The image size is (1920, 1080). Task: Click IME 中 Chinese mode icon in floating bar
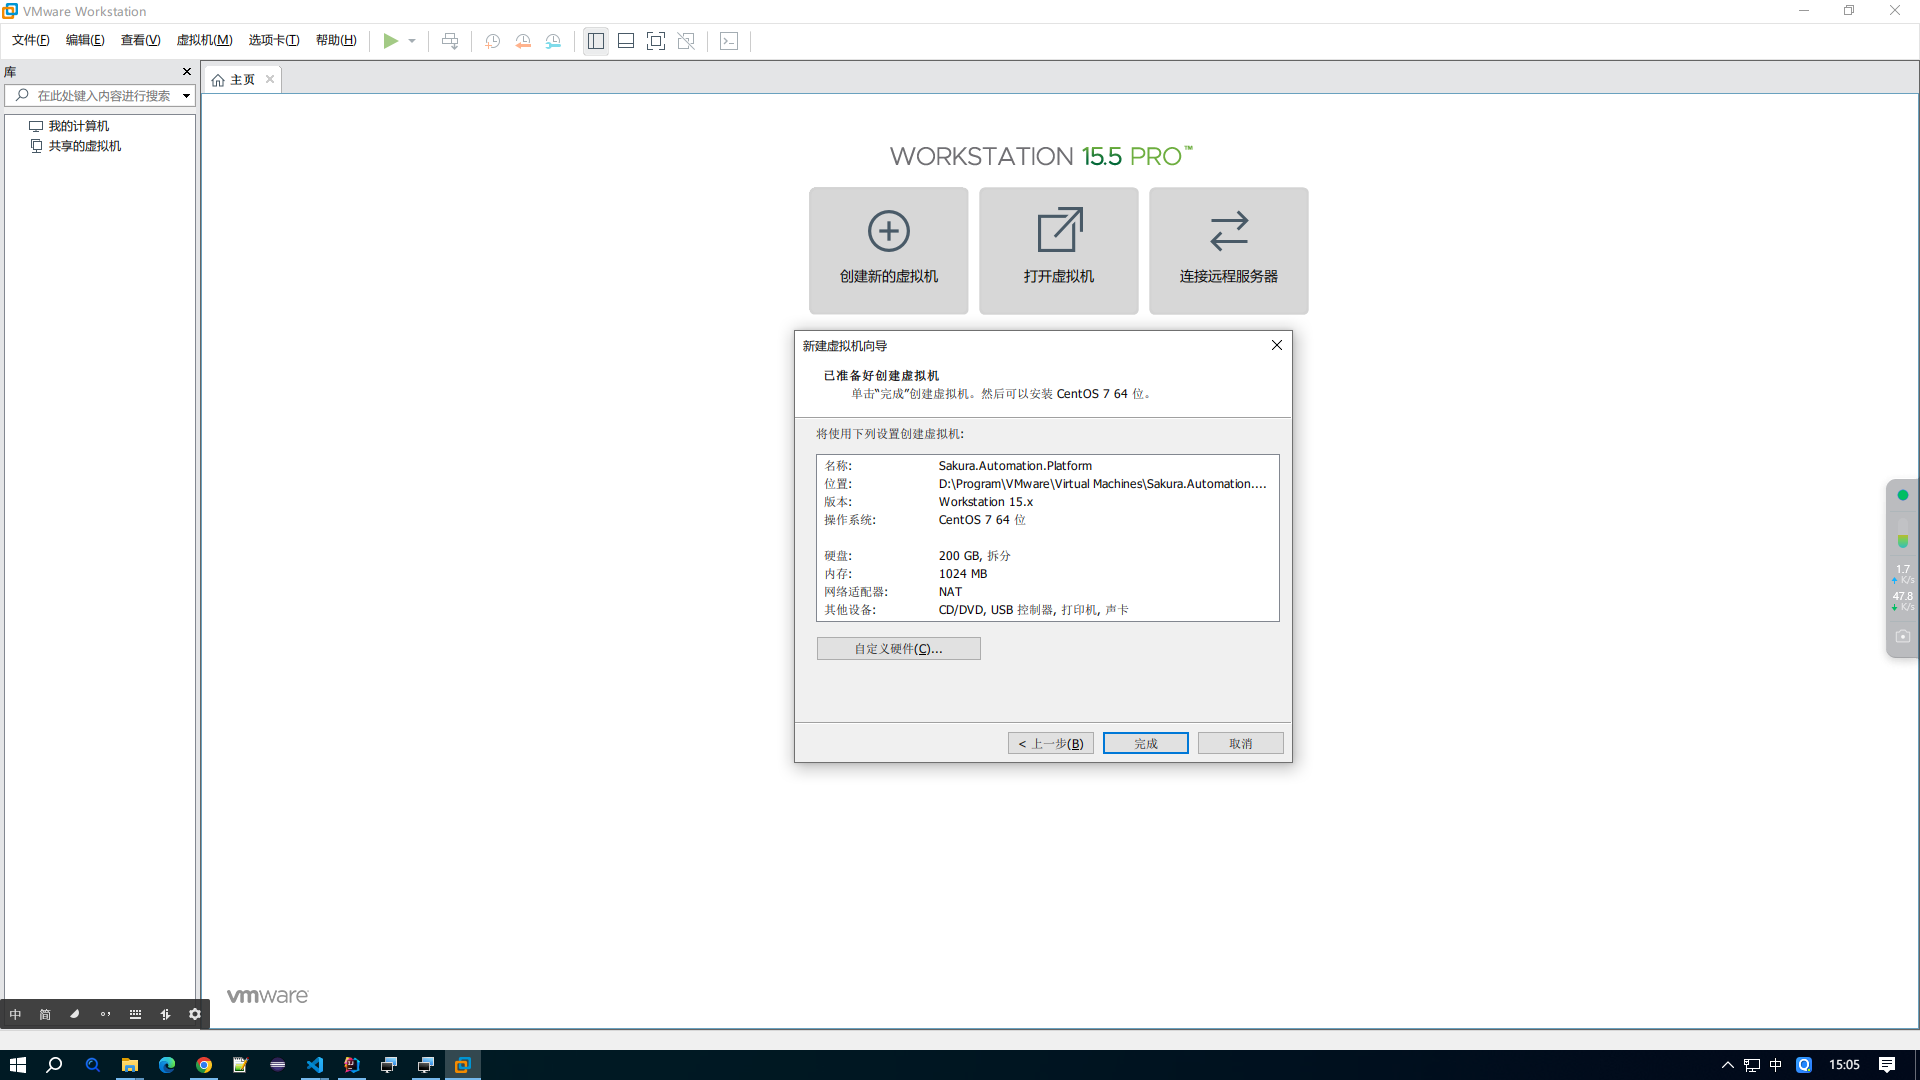[x=15, y=1014]
